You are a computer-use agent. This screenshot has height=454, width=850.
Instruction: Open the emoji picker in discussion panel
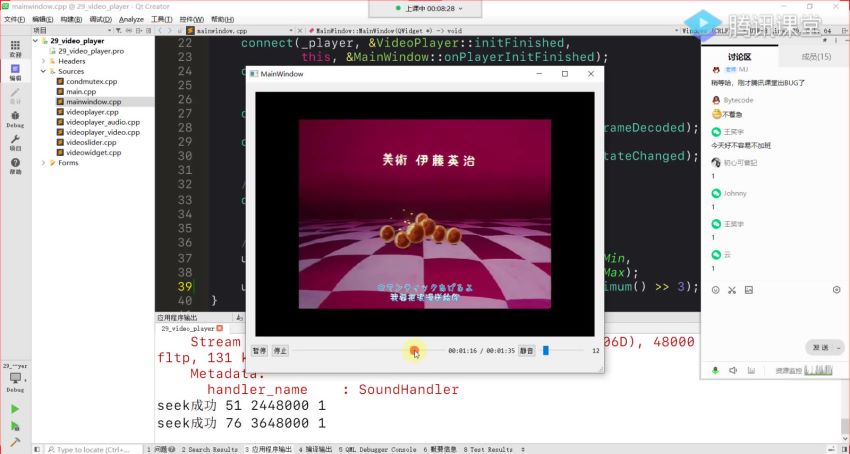(x=716, y=290)
